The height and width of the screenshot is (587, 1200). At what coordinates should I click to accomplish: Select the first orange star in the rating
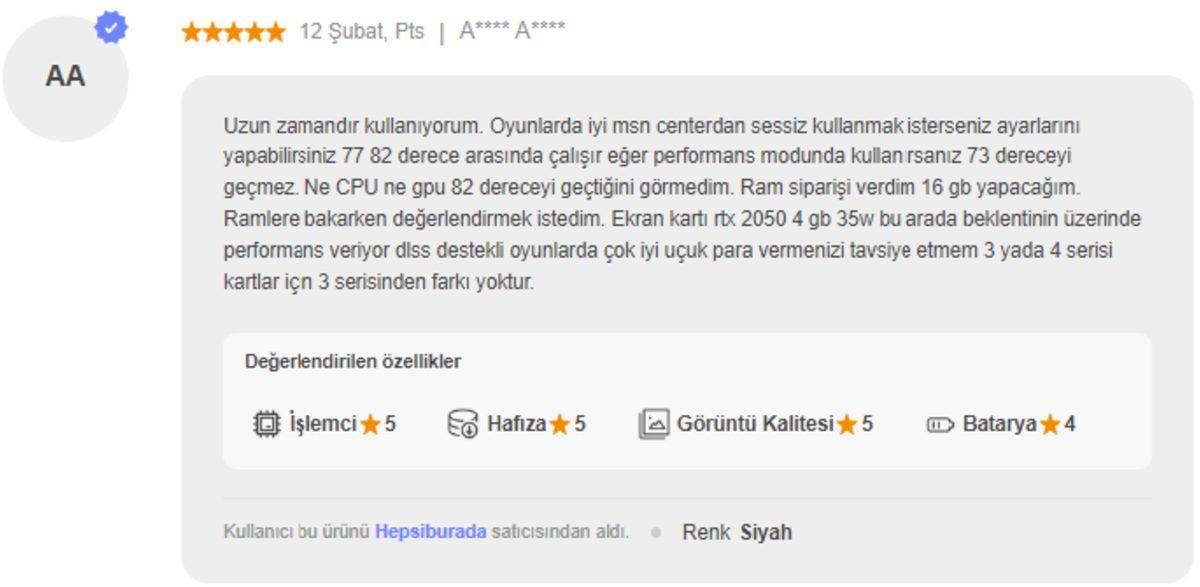click(189, 32)
